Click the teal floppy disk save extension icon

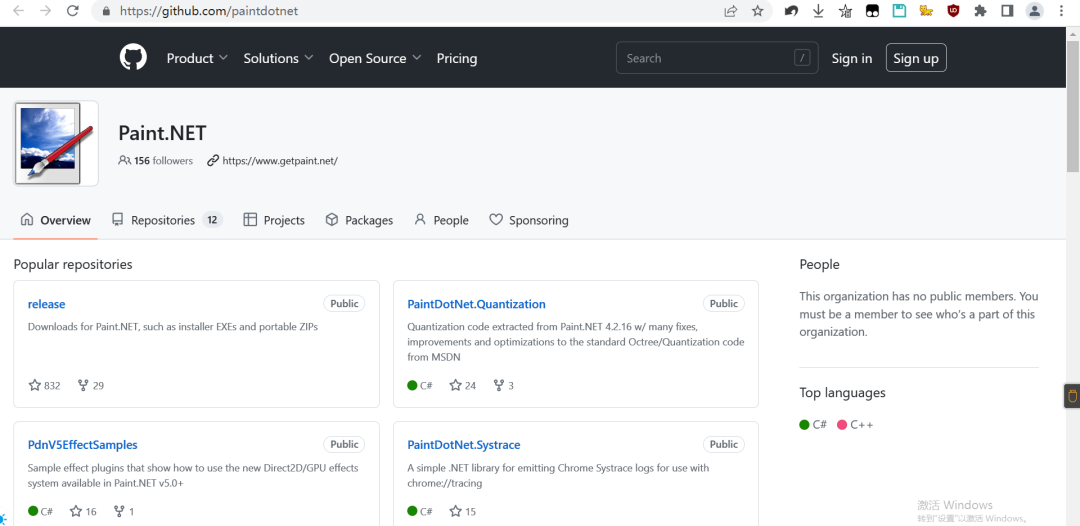click(899, 11)
